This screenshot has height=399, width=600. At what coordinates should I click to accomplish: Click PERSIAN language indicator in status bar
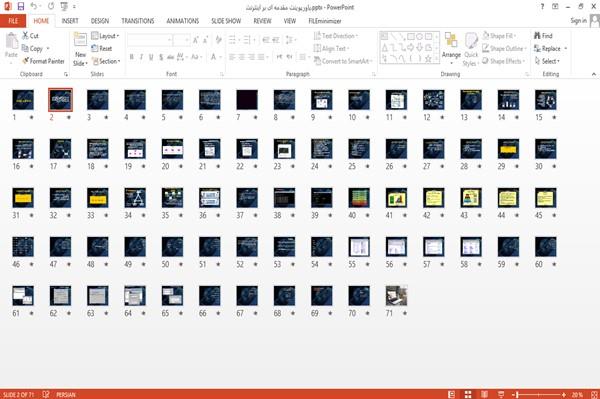pyautogui.click(x=66, y=394)
